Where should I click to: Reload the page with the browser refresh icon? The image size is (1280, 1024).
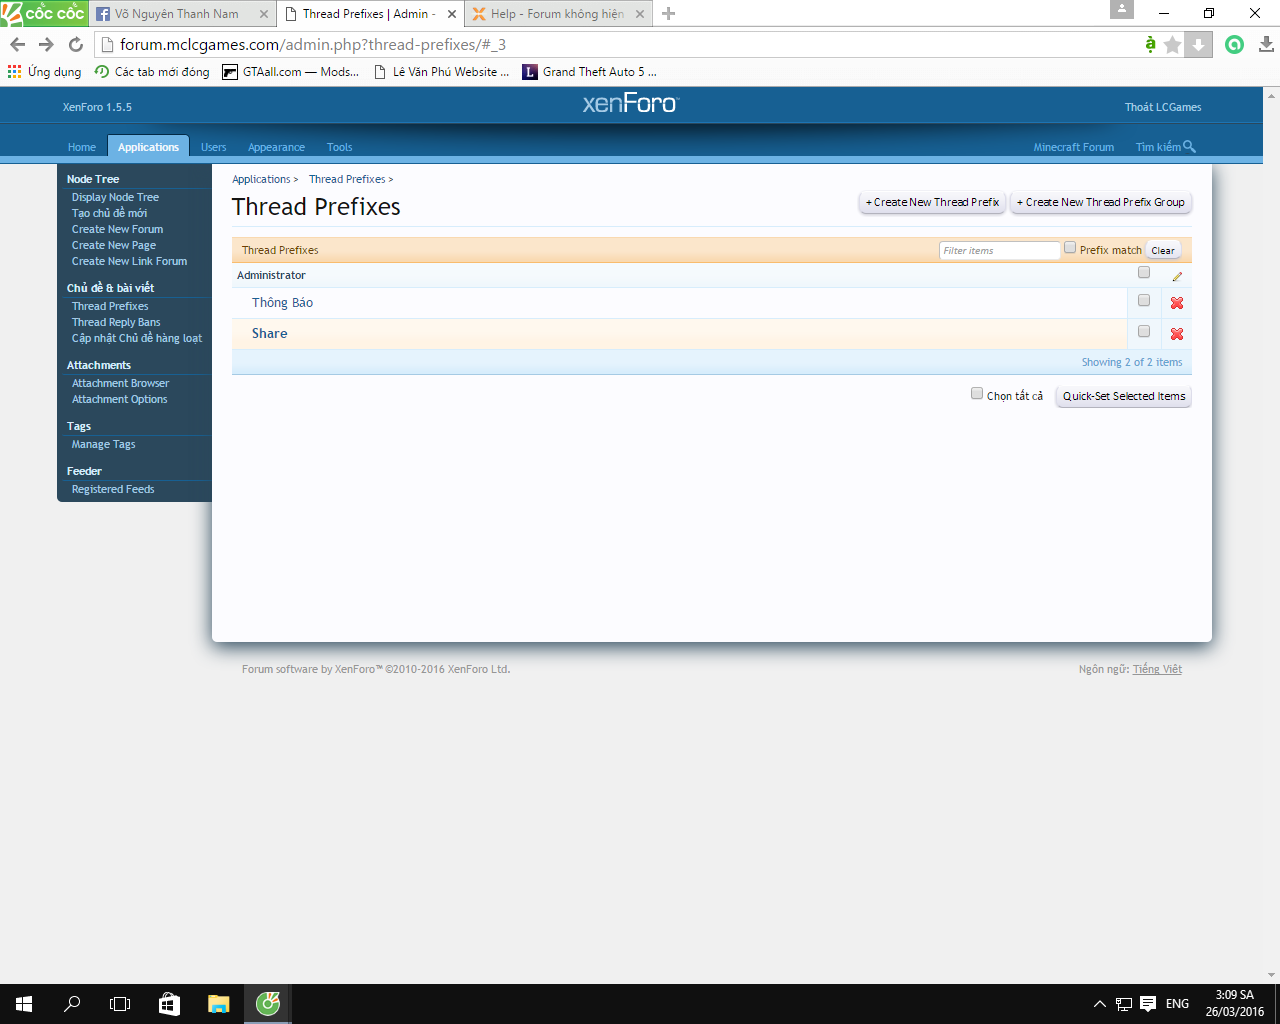[x=76, y=44]
